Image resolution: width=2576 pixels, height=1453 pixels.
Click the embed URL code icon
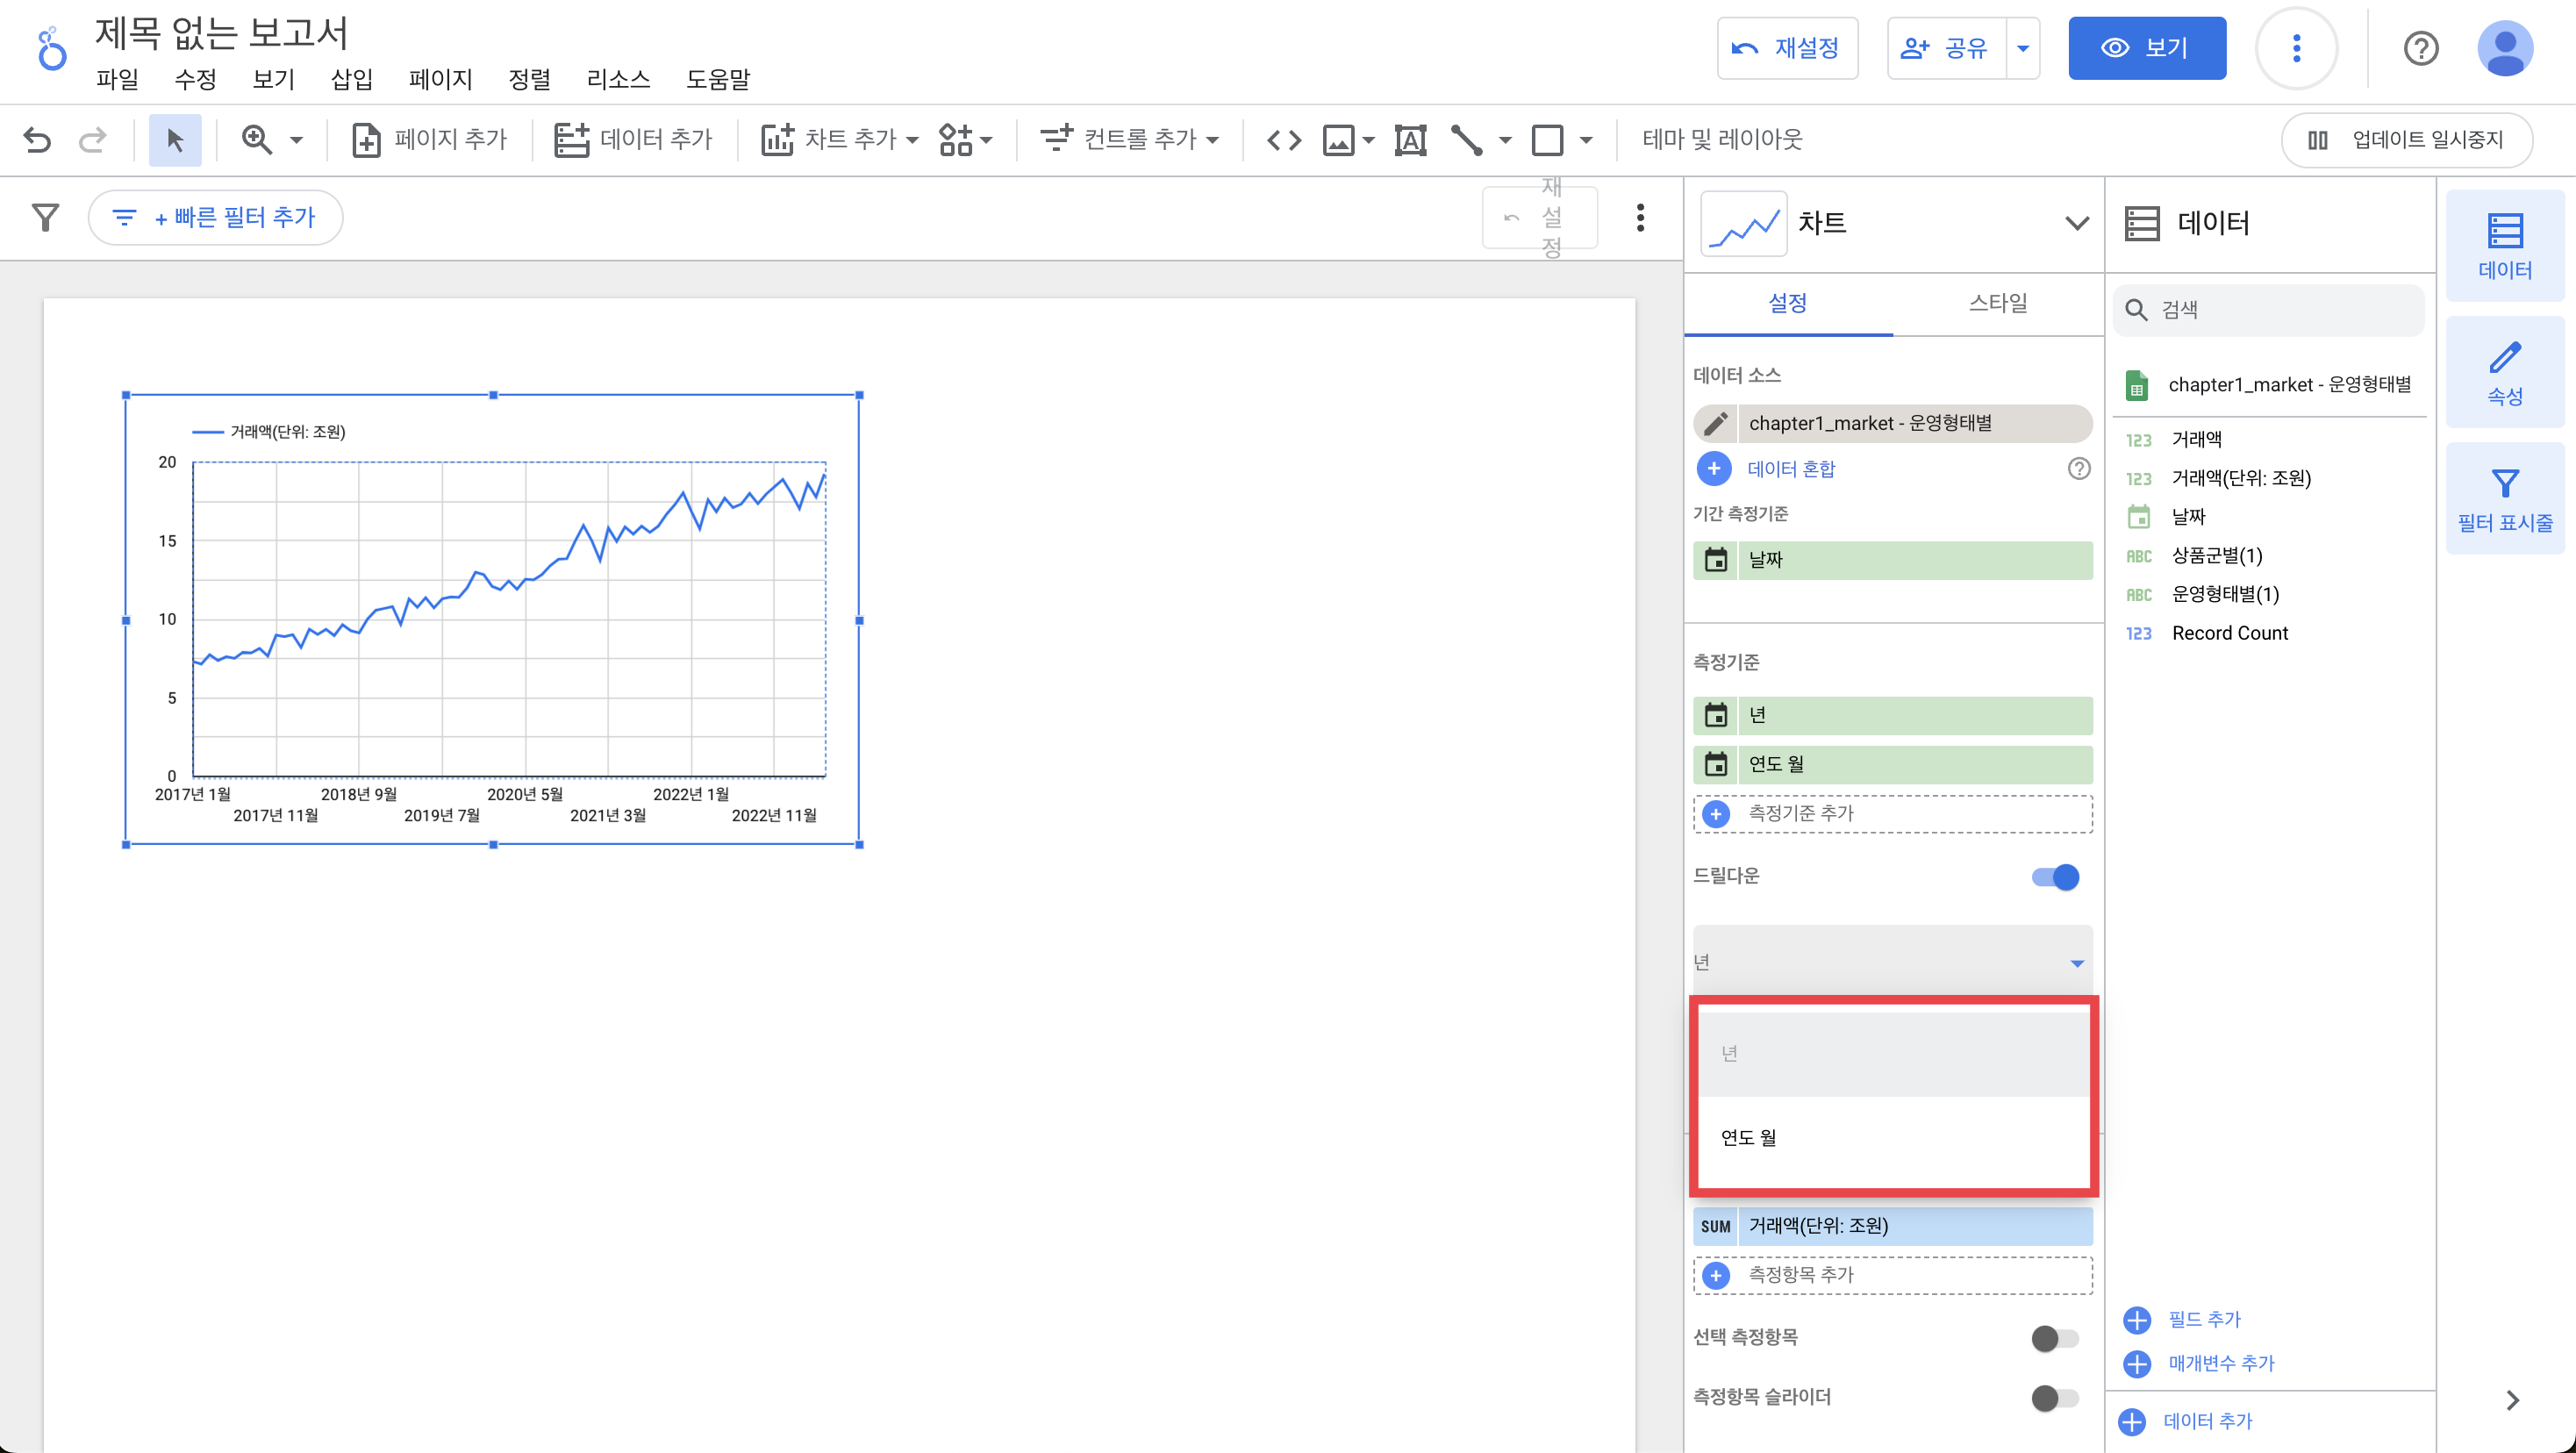click(1284, 140)
